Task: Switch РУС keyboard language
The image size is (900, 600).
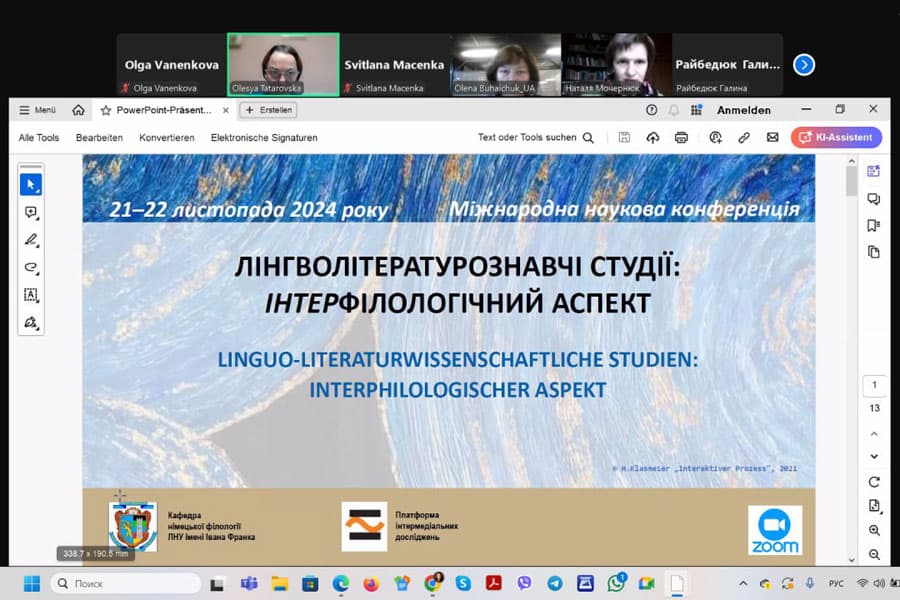Action: coord(836,583)
